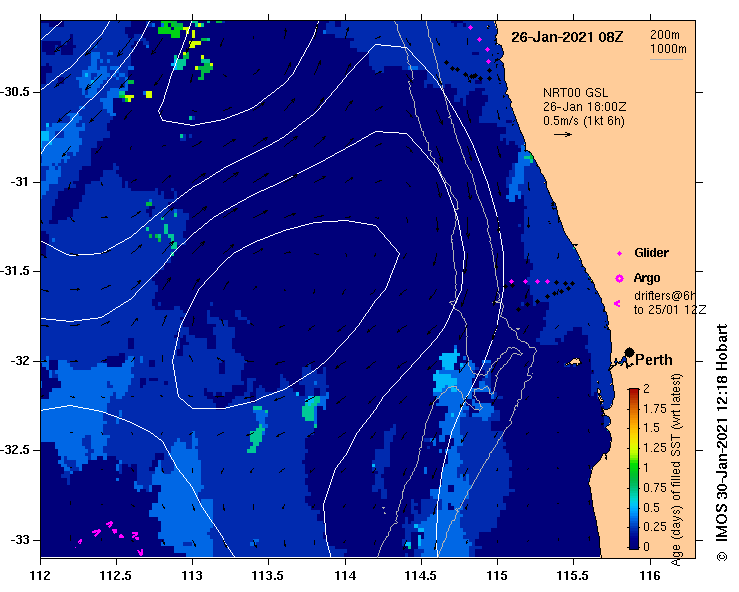Viewport: 739px width, 592px height.
Task: Click the grey line sample under 1000m
Action: 666,59
